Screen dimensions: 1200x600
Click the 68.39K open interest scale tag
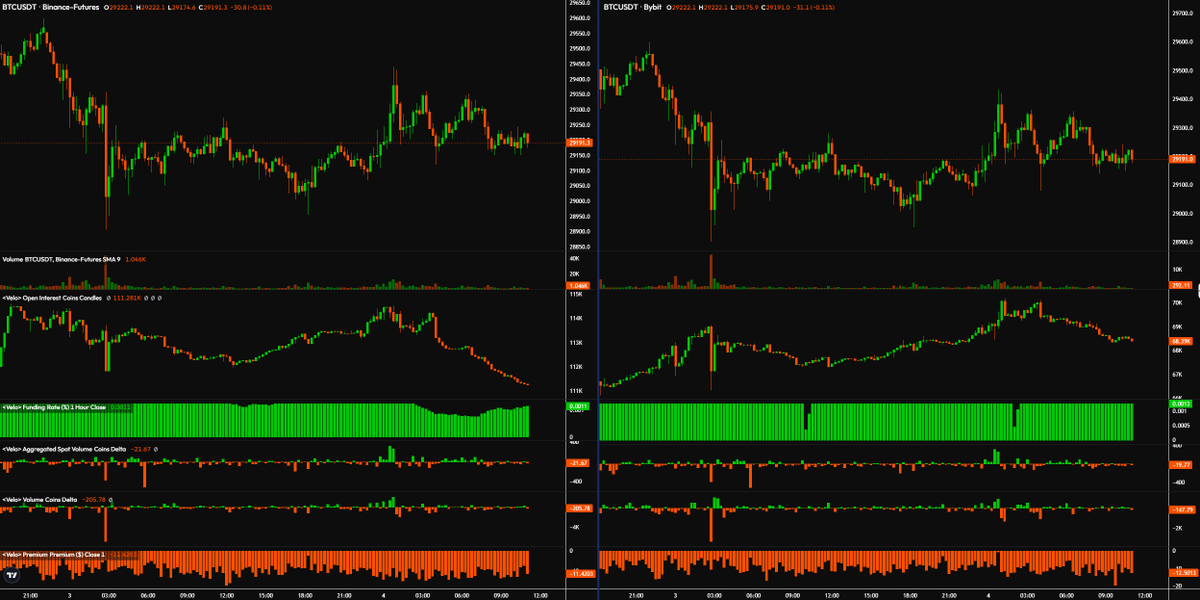[x=1183, y=340]
